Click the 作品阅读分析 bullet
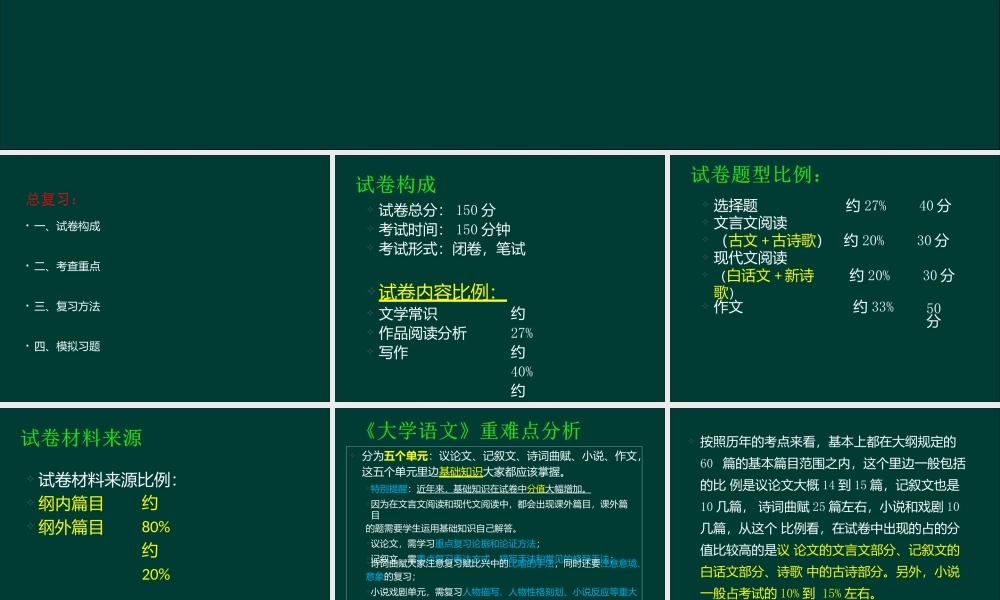The image size is (1000, 600). pos(422,333)
